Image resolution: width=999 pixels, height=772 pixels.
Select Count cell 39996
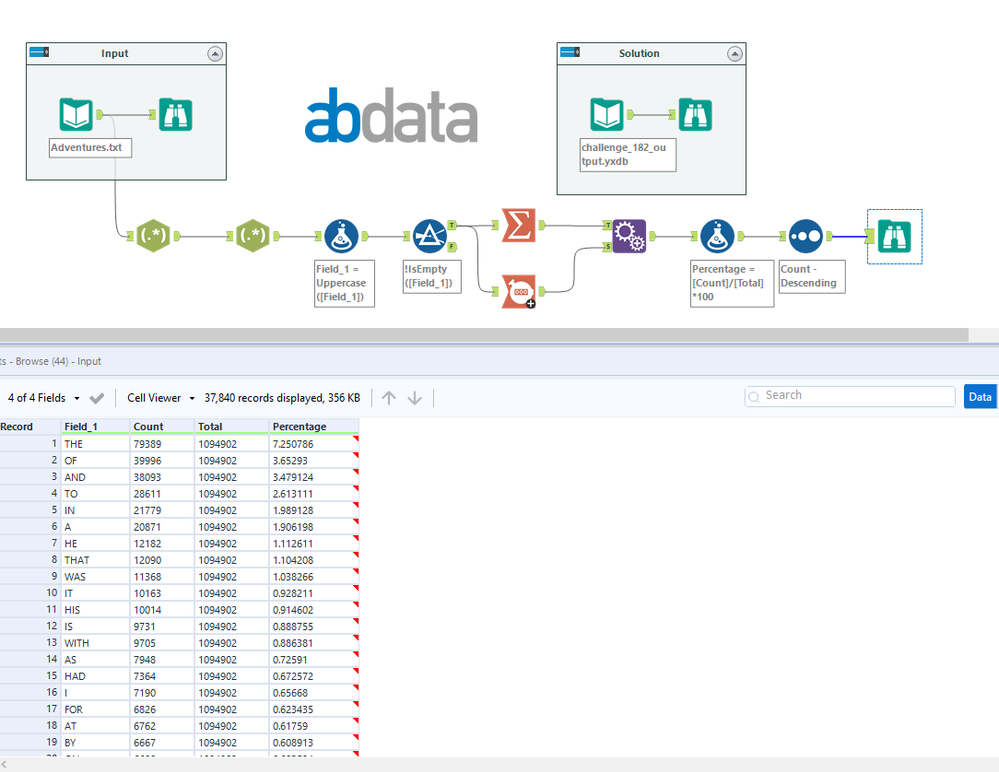(x=162, y=461)
